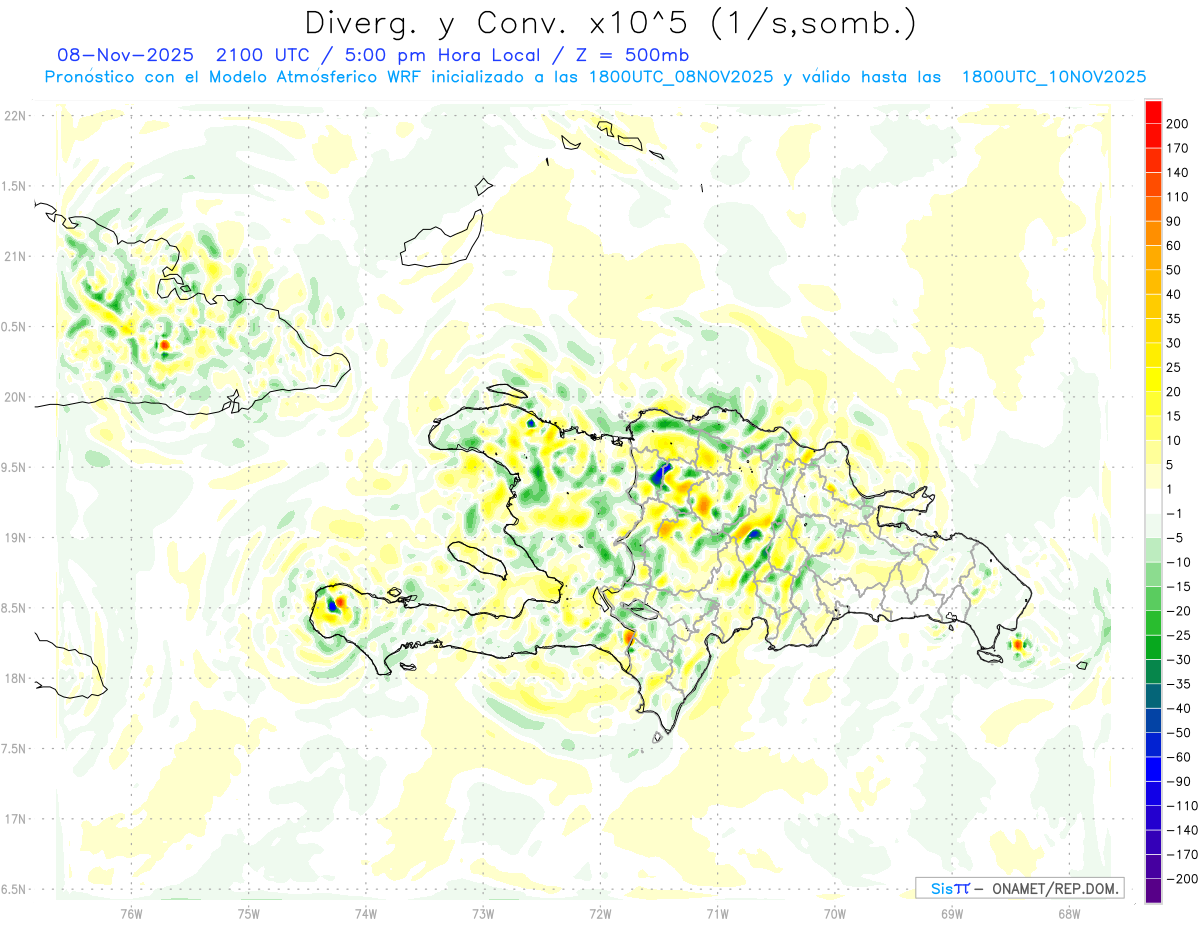Click the '19N' latitude label

pyautogui.click(x=14, y=537)
